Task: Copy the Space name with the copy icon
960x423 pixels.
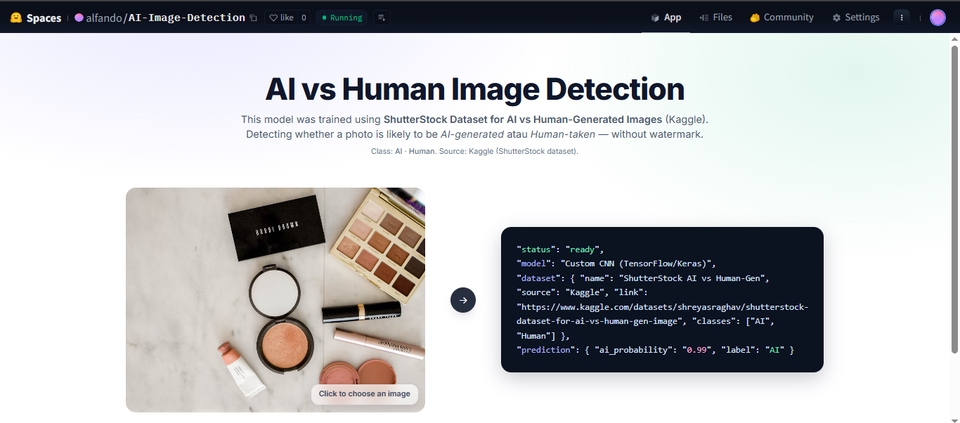Action: coord(253,18)
